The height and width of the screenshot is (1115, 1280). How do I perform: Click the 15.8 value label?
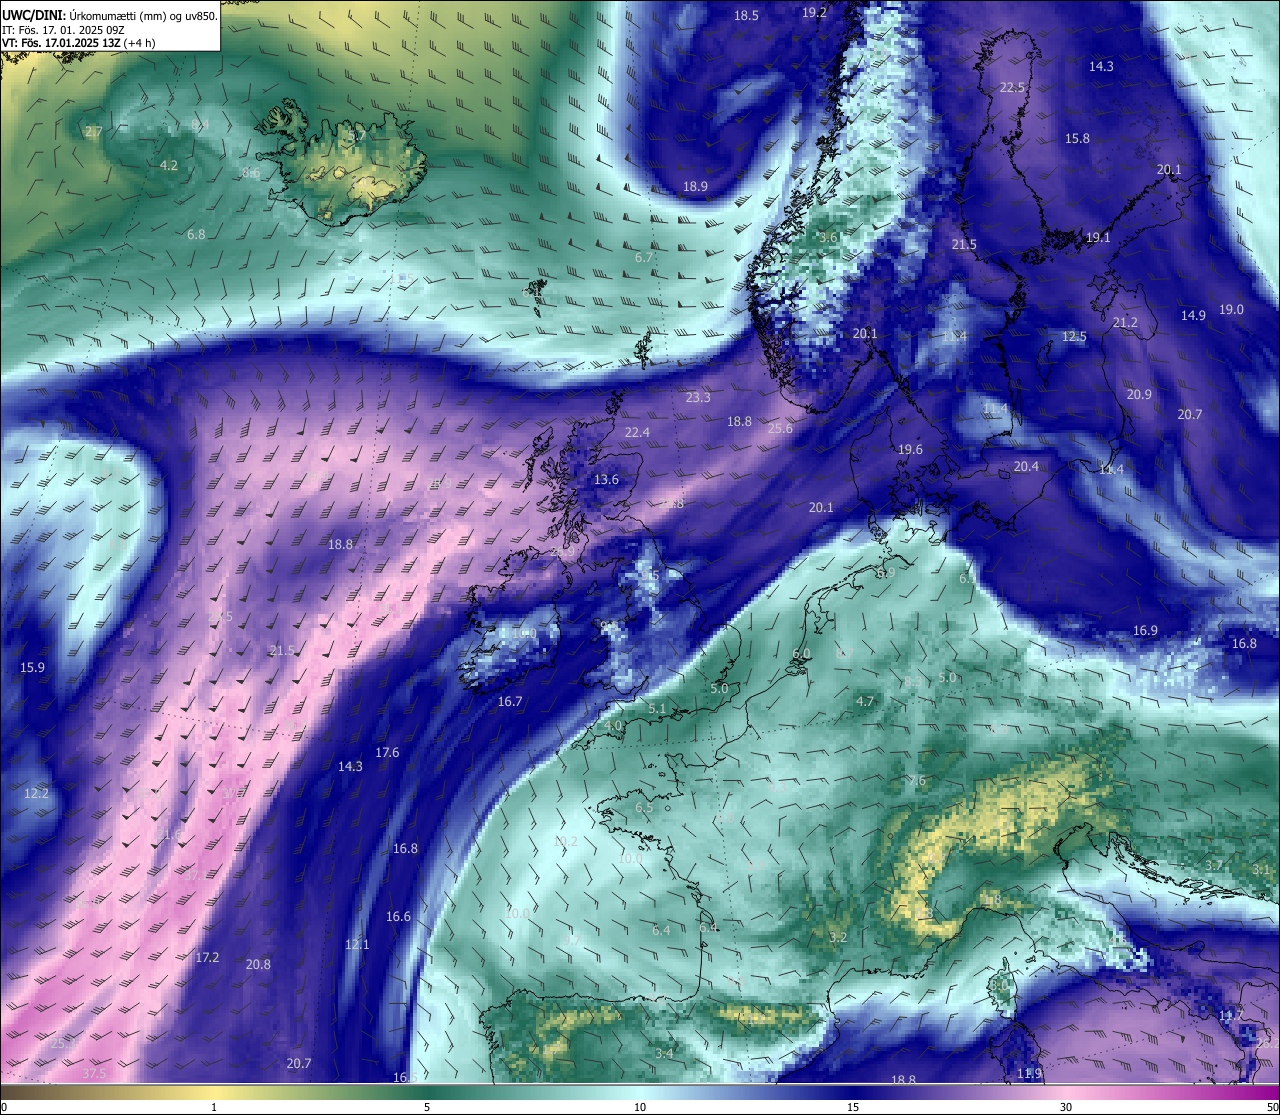pos(1077,138)
